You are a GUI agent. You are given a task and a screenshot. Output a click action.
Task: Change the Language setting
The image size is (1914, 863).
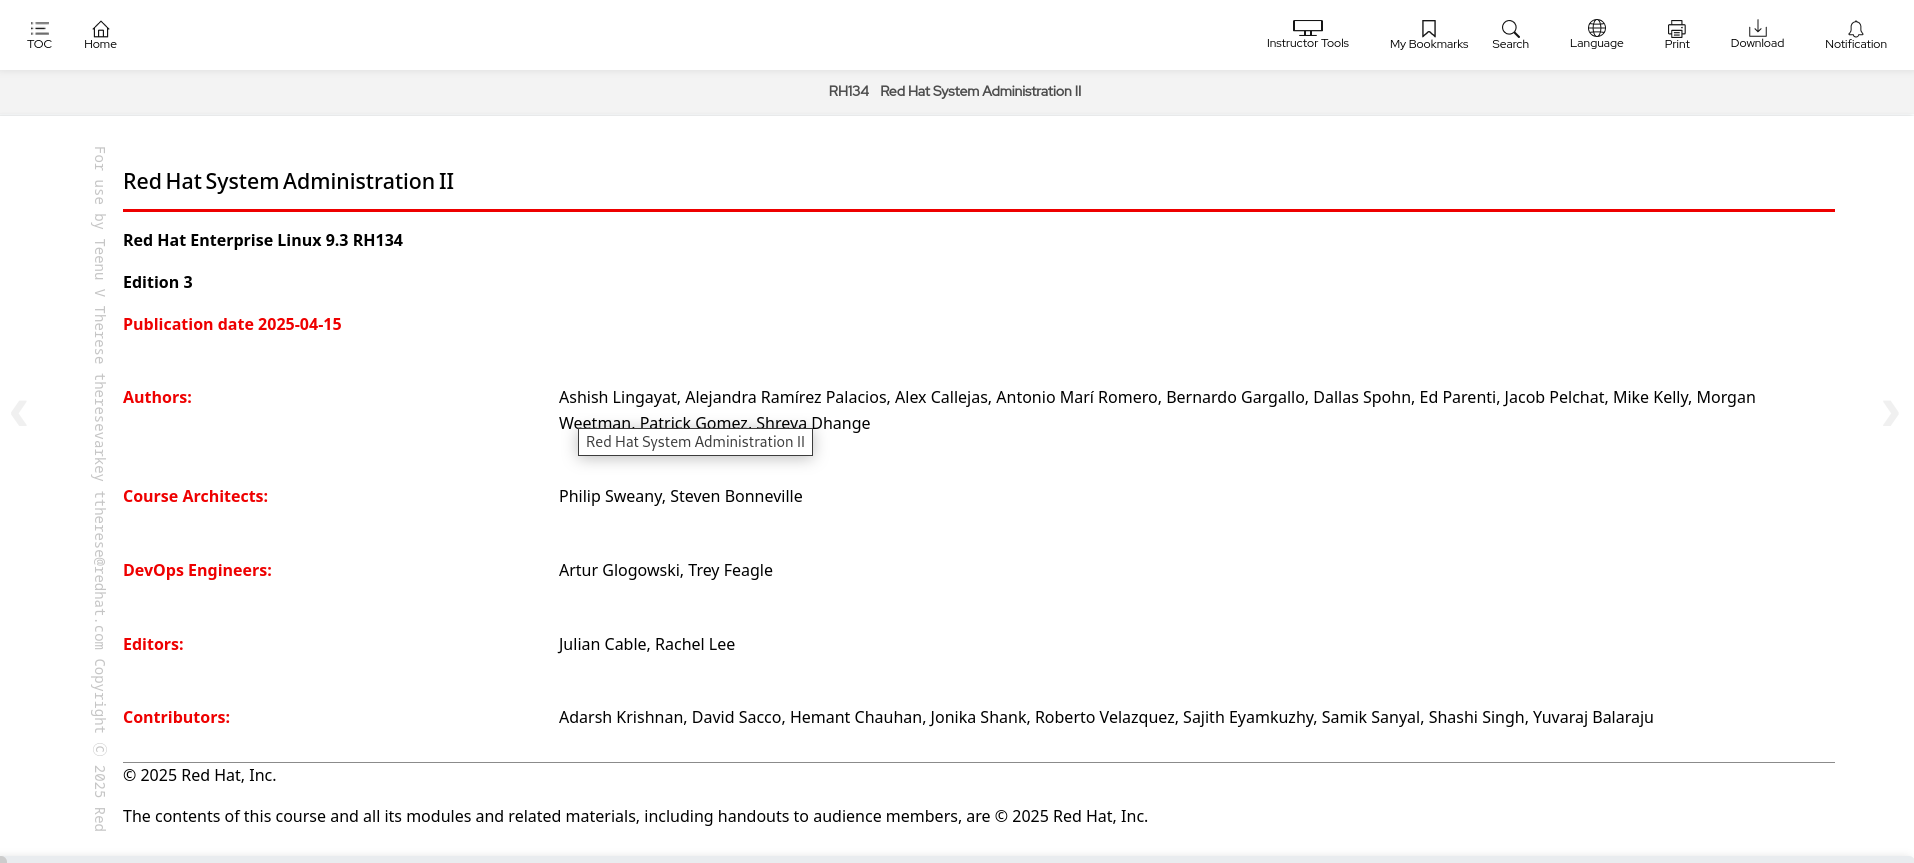coord(1596,35)
